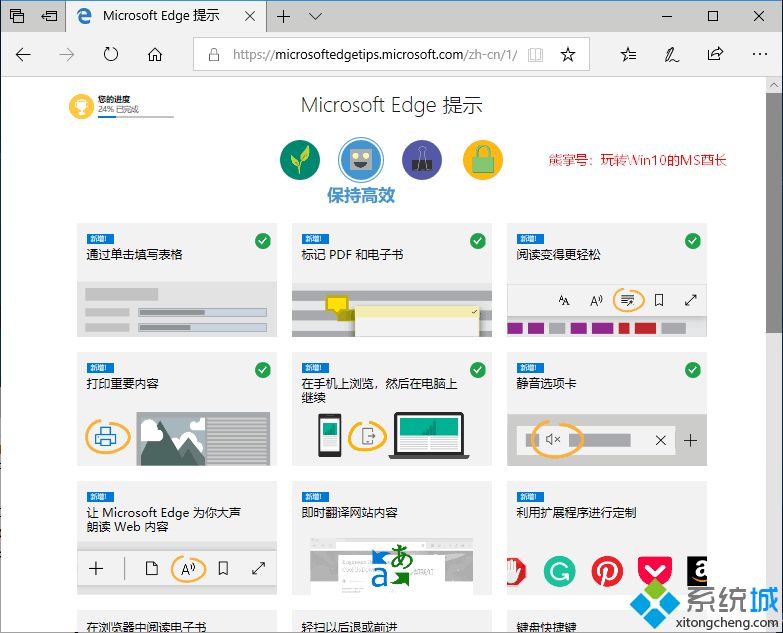Open 在手机上浏览，然后在电脑上继续 tip

(392, 409)
